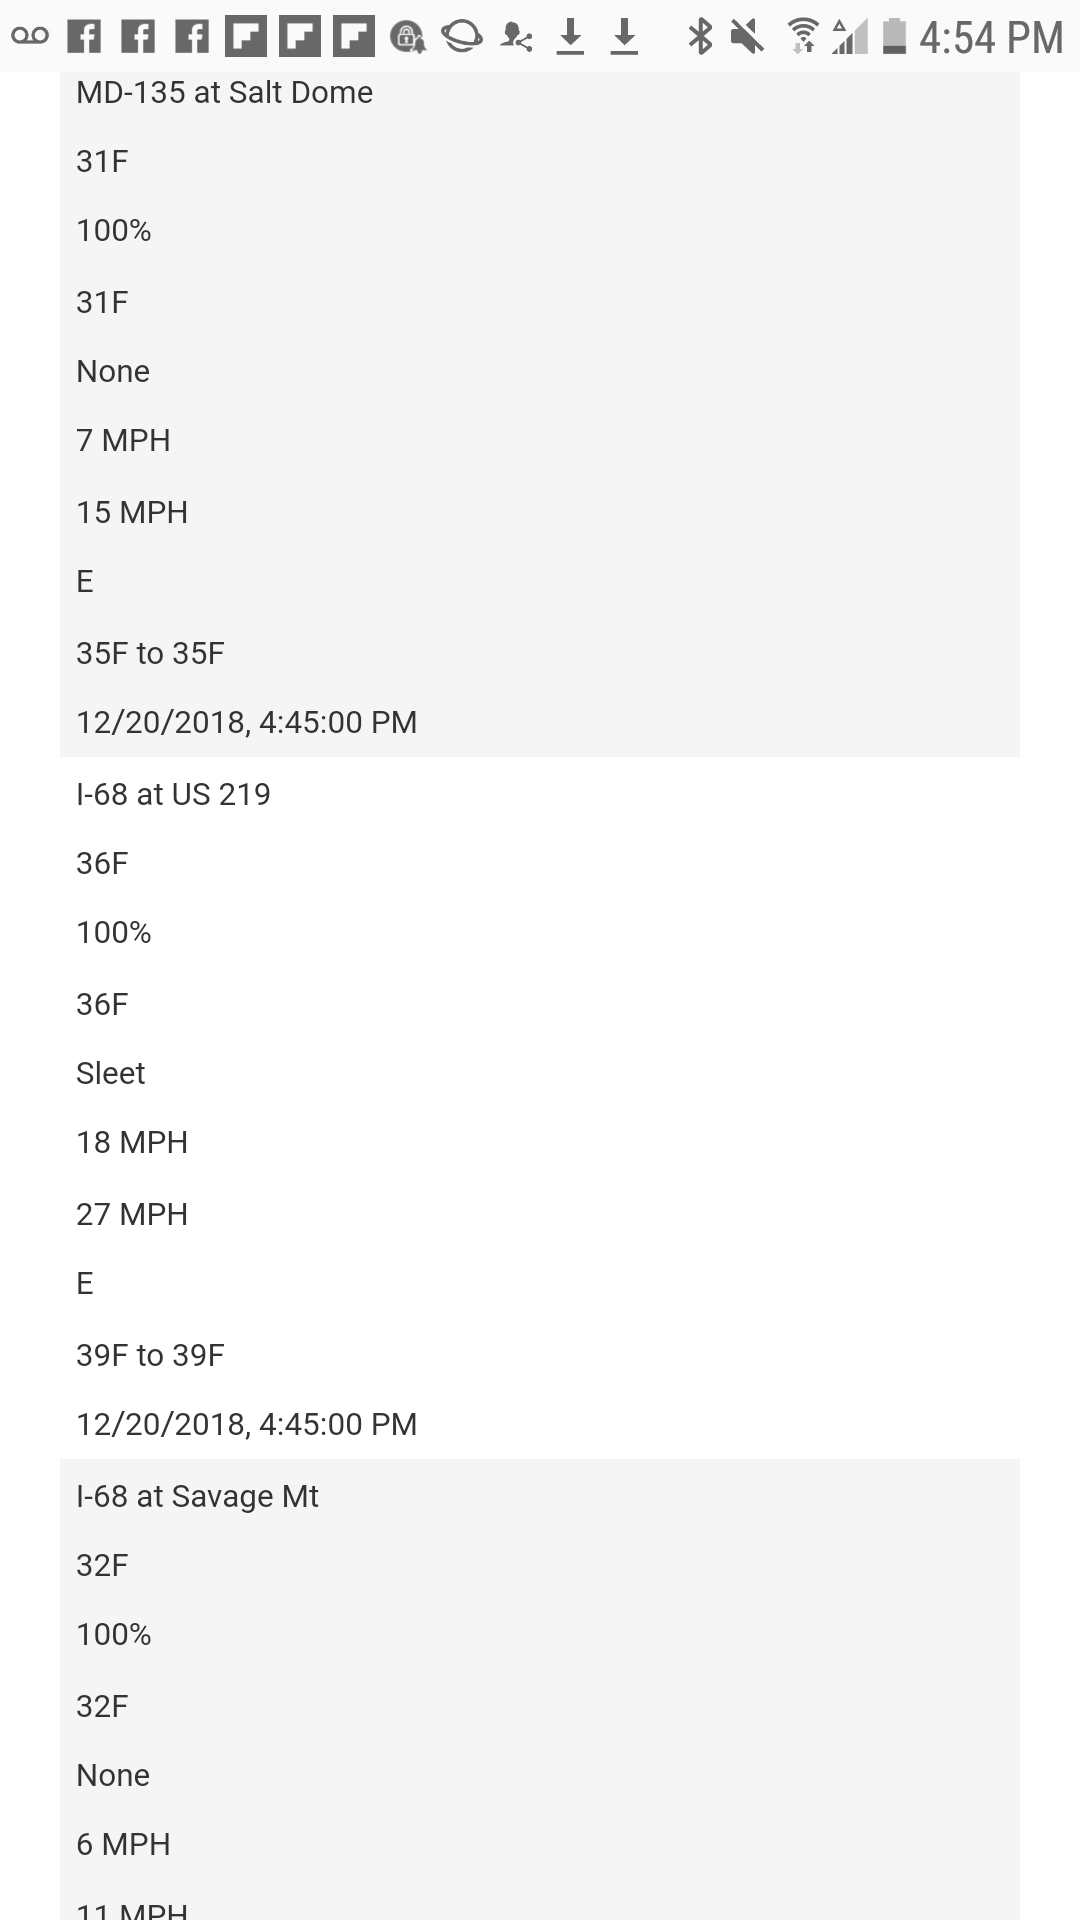Open the I-68 at US 219 entry
The width and height of the screenshot is (1080, 1920).
coord(173,795)
